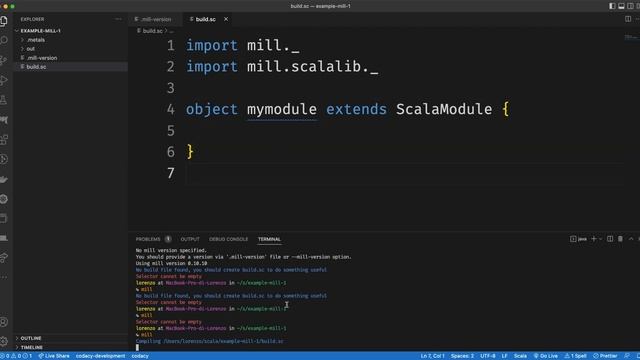The image size is (640, 360).
Task: Click the 'Compiling' line in terminal
Action: [x=209, y=341]
